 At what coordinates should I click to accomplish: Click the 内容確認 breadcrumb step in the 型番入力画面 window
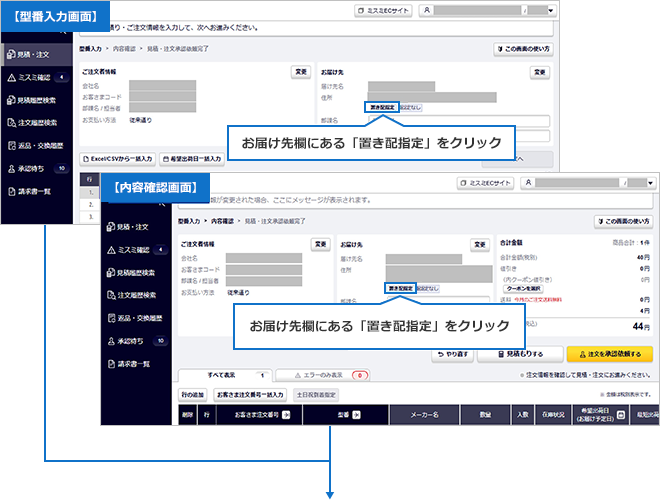[x=124, y=49]
